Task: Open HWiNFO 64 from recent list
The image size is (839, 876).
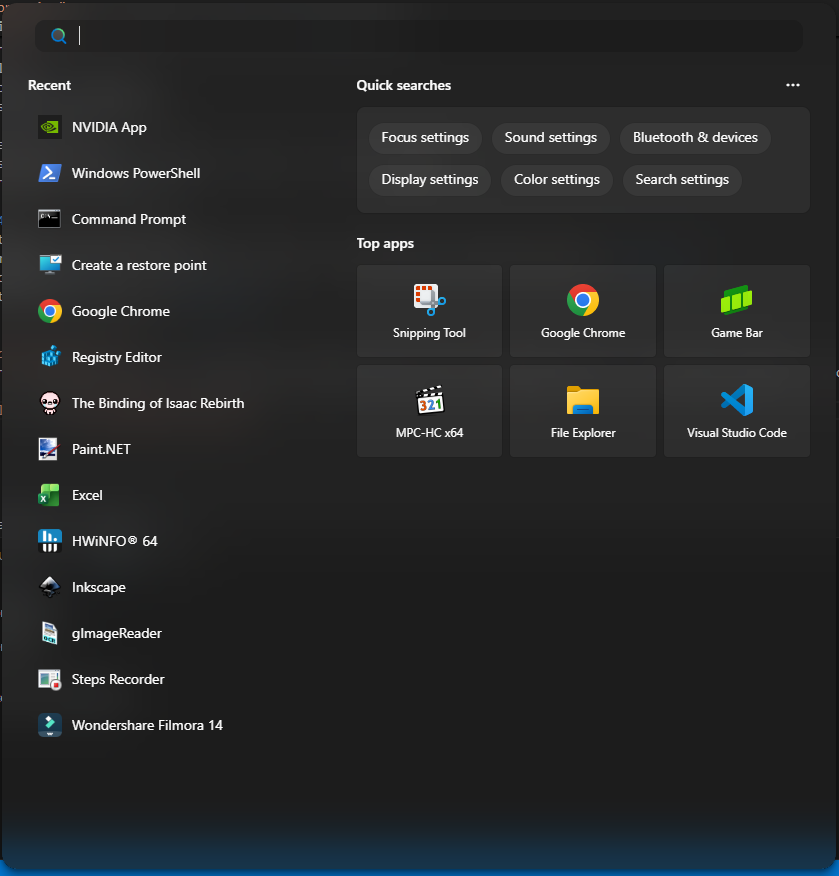Action: click(x=114, y=541)
